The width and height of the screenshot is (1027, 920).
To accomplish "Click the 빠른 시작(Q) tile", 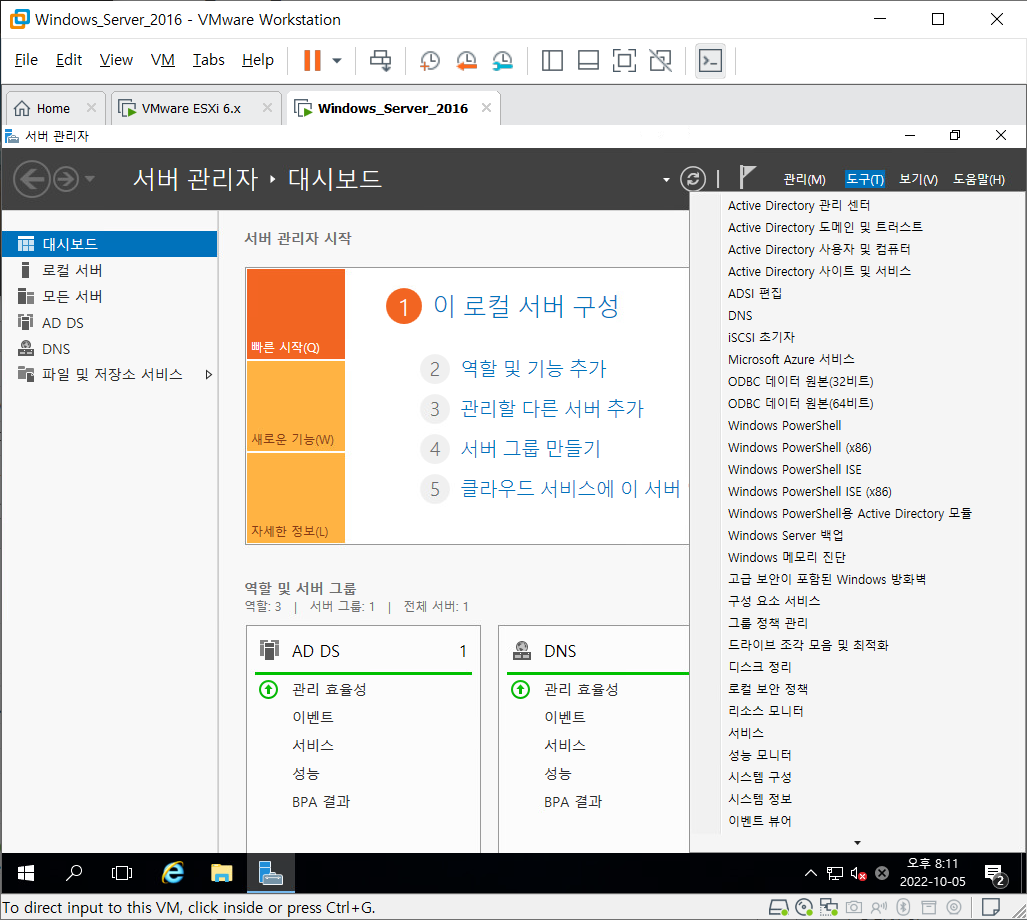I will pyautogui.click(x=296, y=314).
